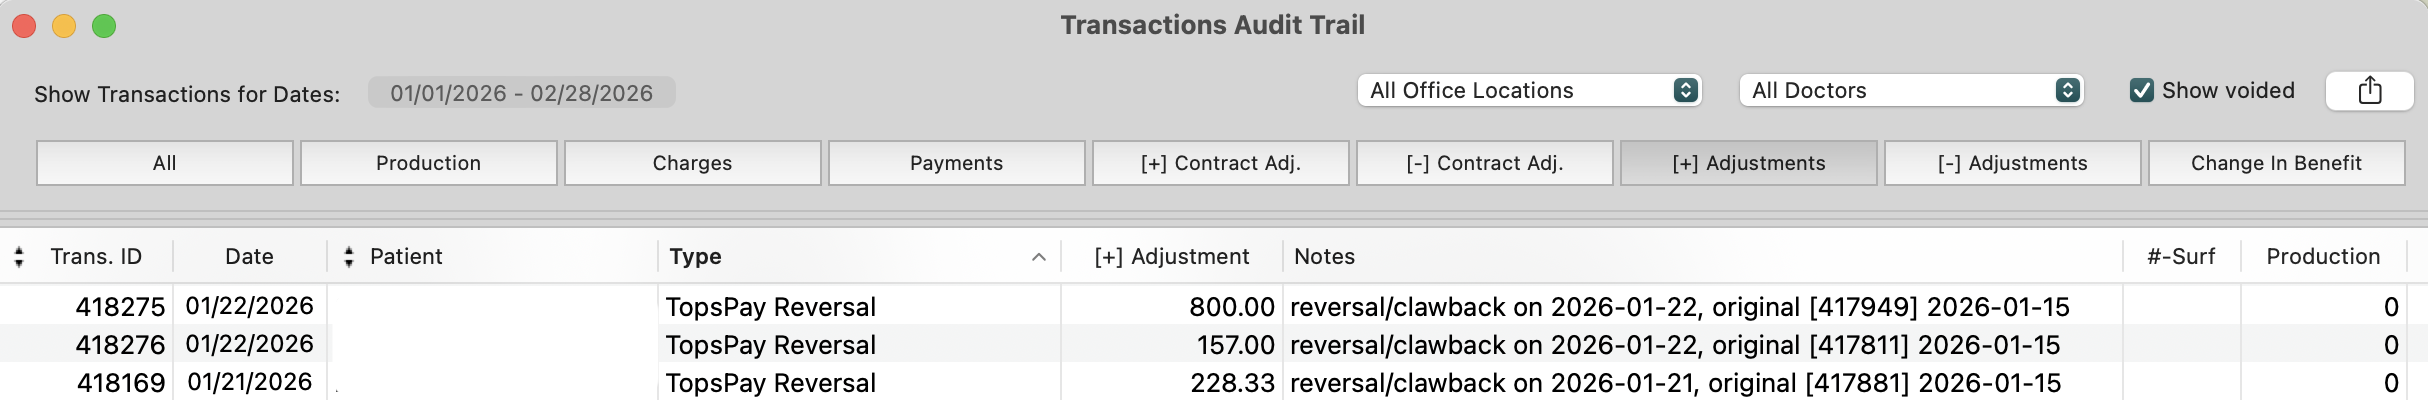Filter by [+] Contract Adj.
Image resolution: width=2428 pixels, height=400 pixels.
click(1221, 163)
